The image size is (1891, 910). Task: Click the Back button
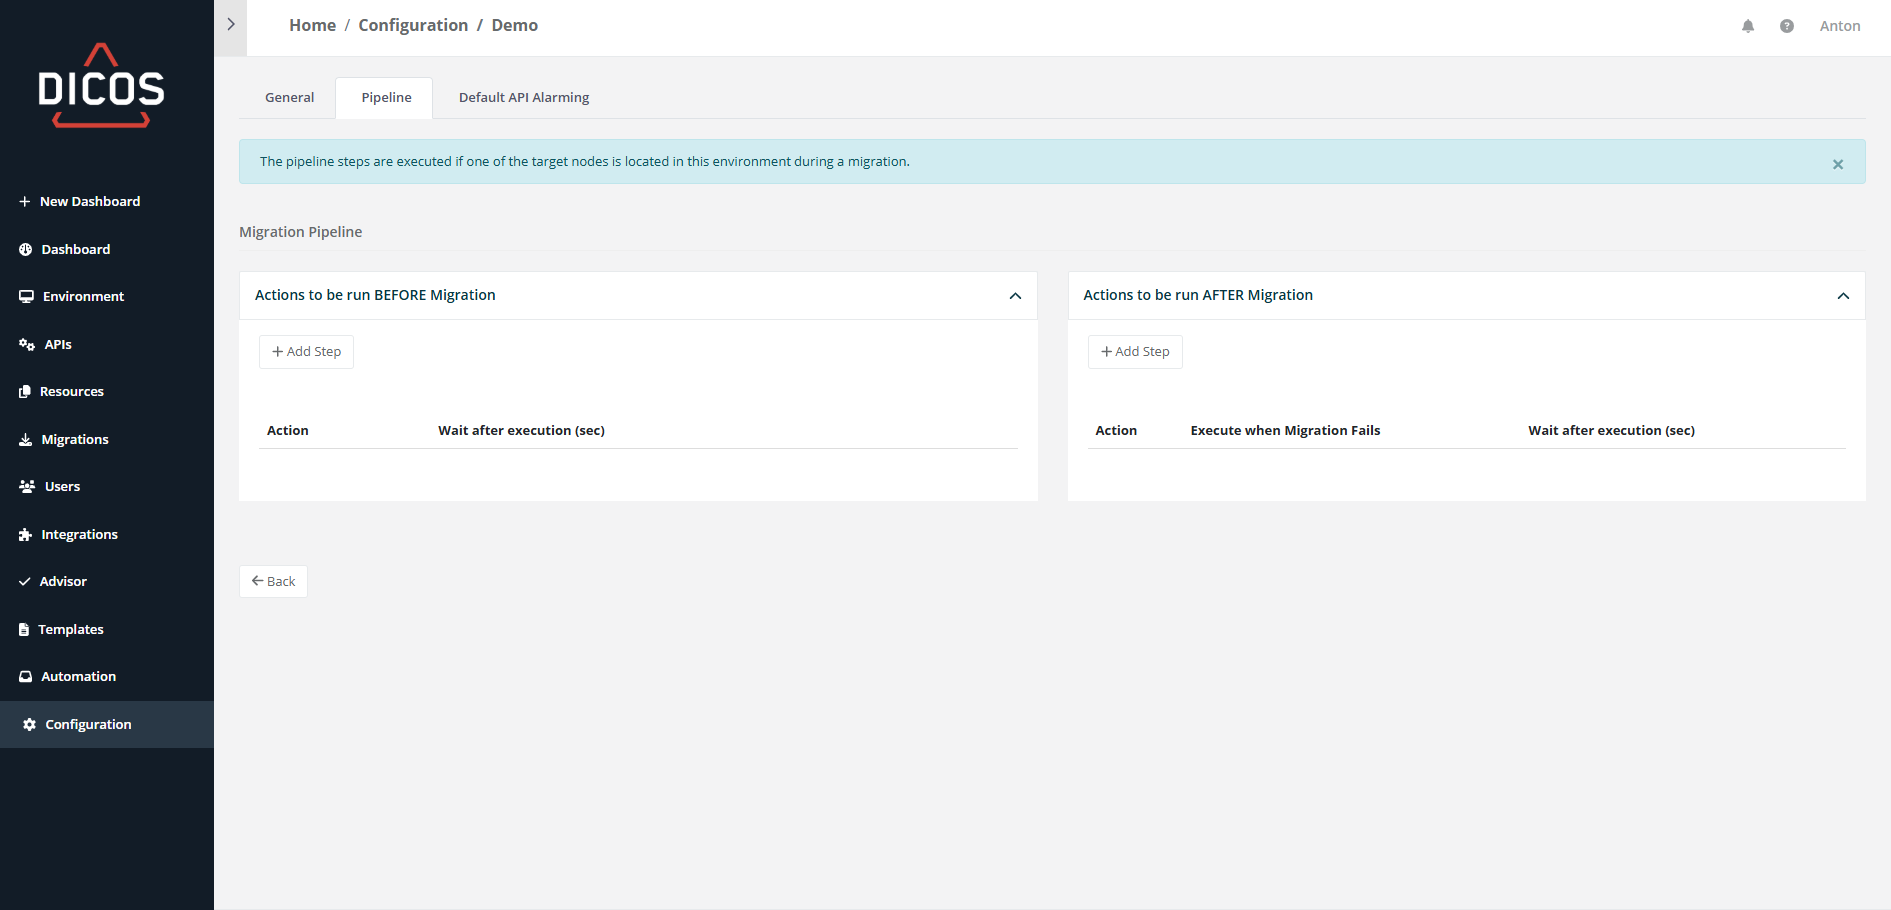pyautogui.click(x=273, y=581)
